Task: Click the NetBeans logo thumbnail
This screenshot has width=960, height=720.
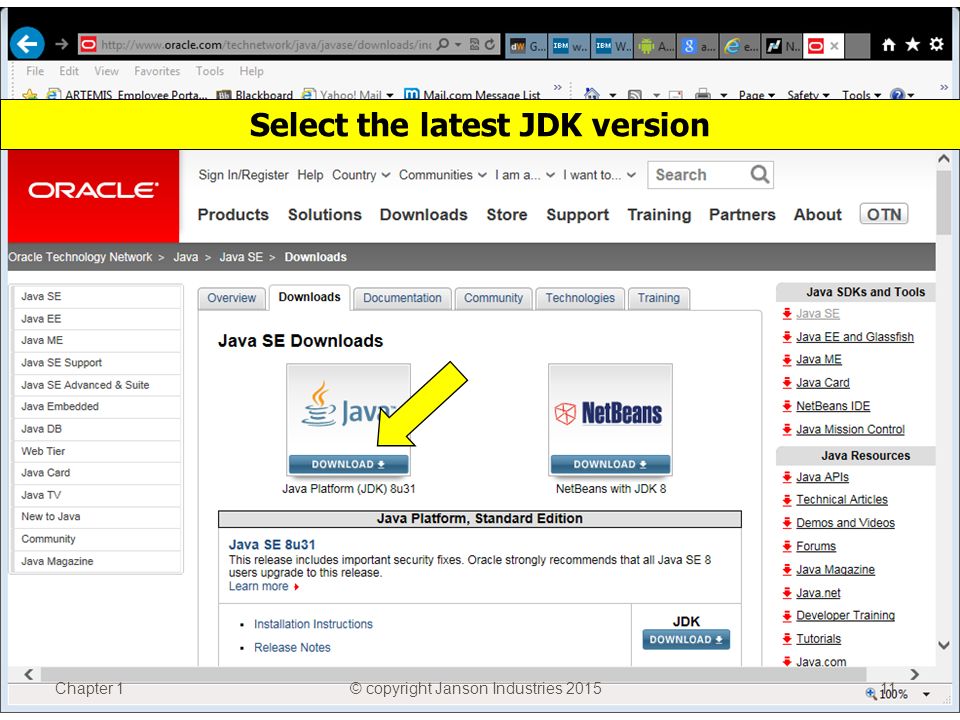Action: click(610, 413)
